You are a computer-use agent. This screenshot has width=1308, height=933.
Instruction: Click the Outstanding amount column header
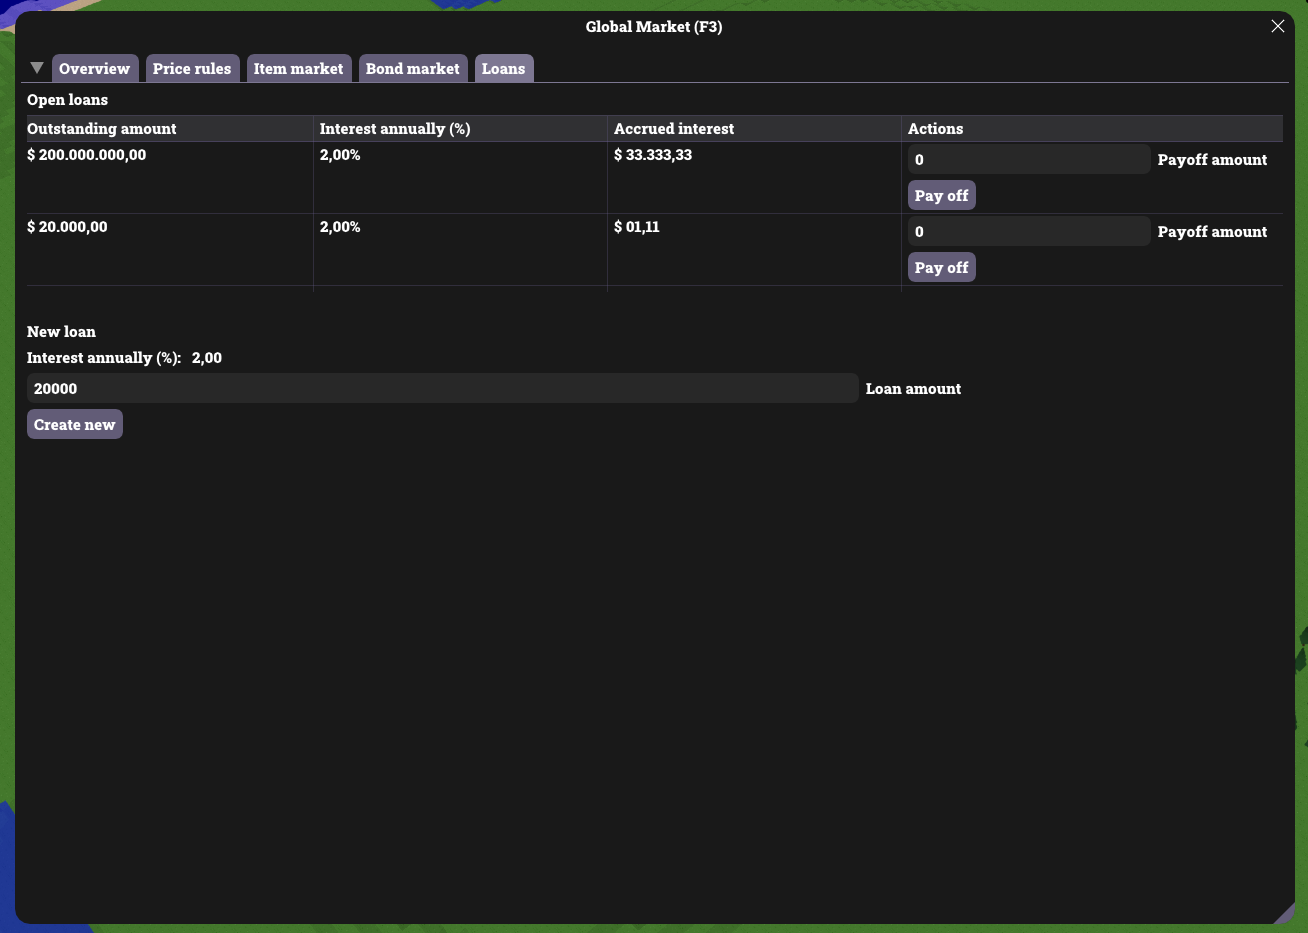pos(102,129)
